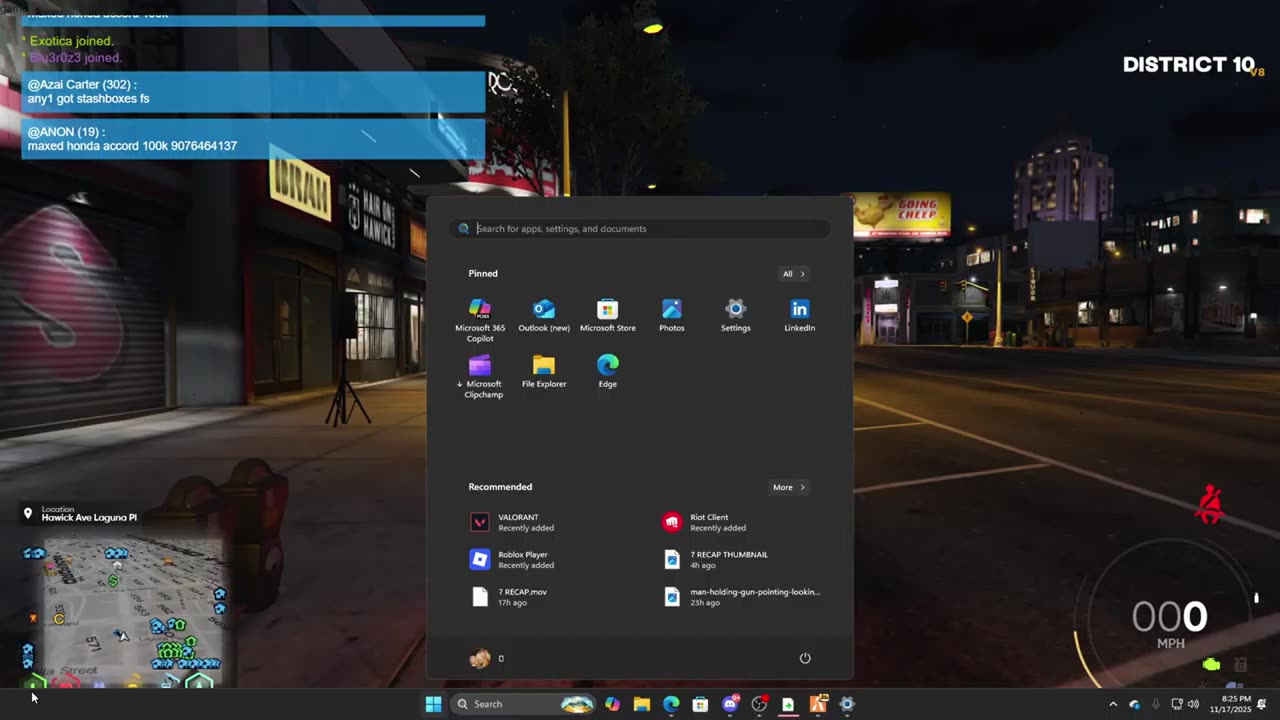Click the Windows Start button on taskbar
Image resolution: width=1280 pixels, height=720 pixels.
(x=433, y=704)
